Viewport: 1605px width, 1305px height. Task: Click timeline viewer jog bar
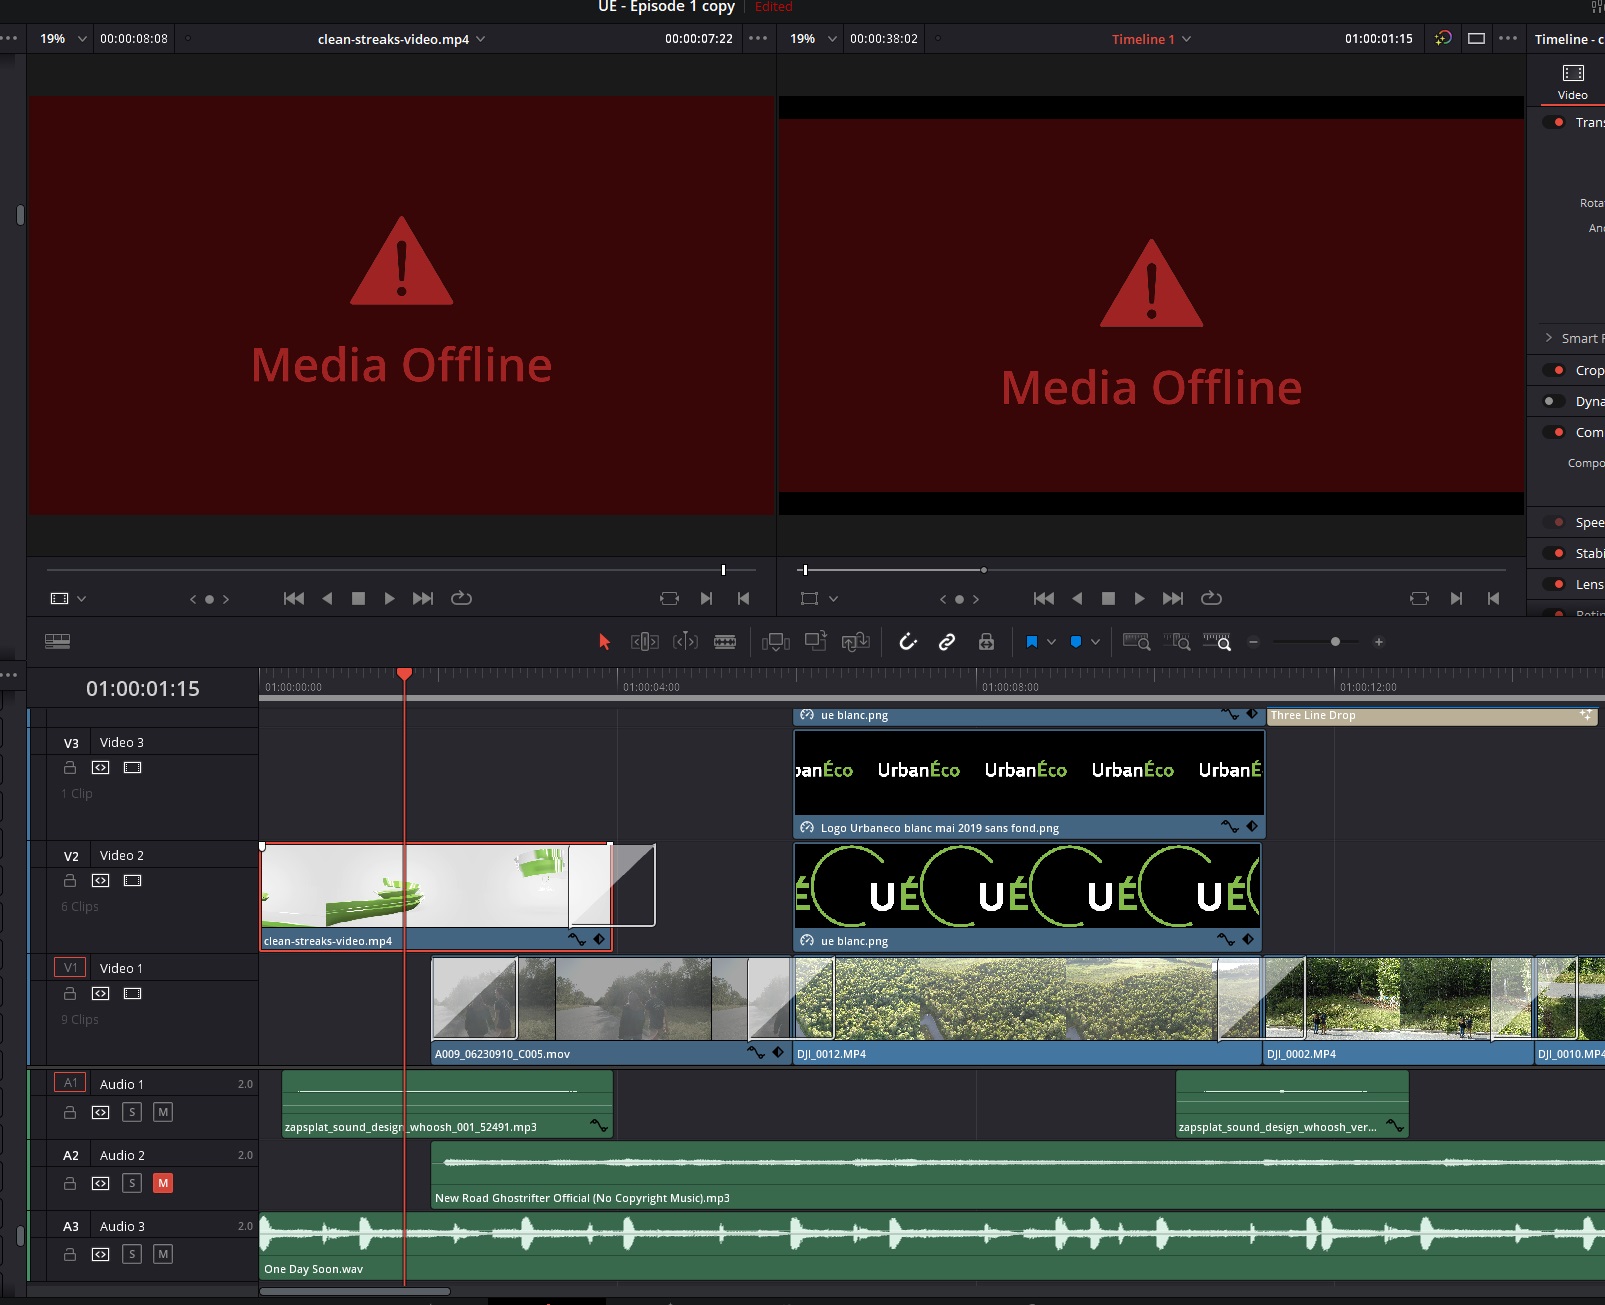tap(1152, 570)
